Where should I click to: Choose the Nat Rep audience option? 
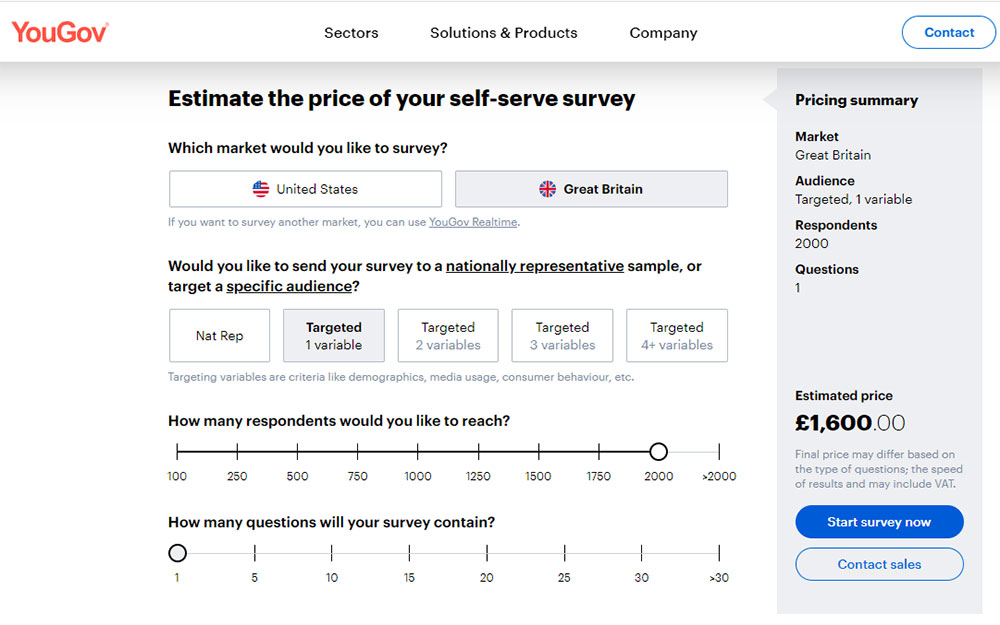click(x=219, y=336)
